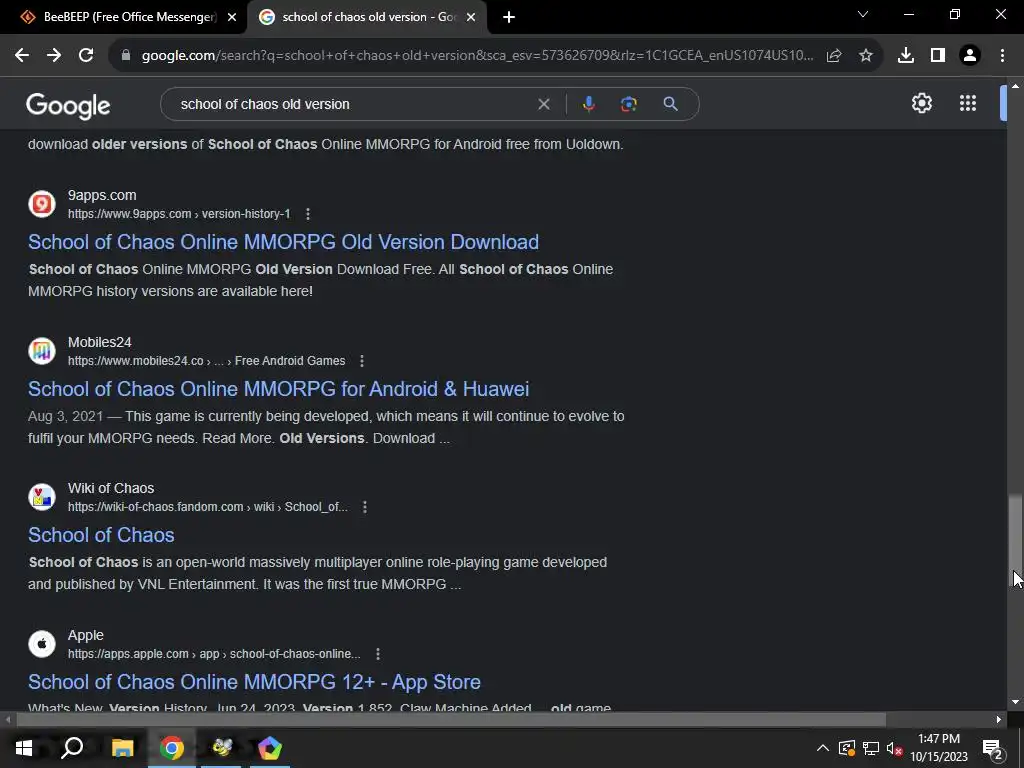Go forward with the browser forward arrow
The width and height of the screenshot is (1024, 768).
click(x=54, y=56)
